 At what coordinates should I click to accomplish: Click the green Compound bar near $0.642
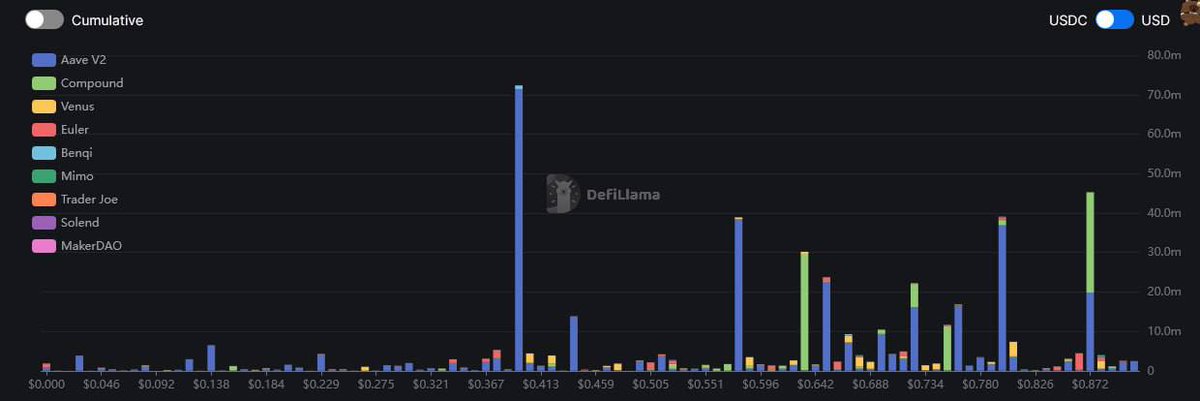point(804,312)
